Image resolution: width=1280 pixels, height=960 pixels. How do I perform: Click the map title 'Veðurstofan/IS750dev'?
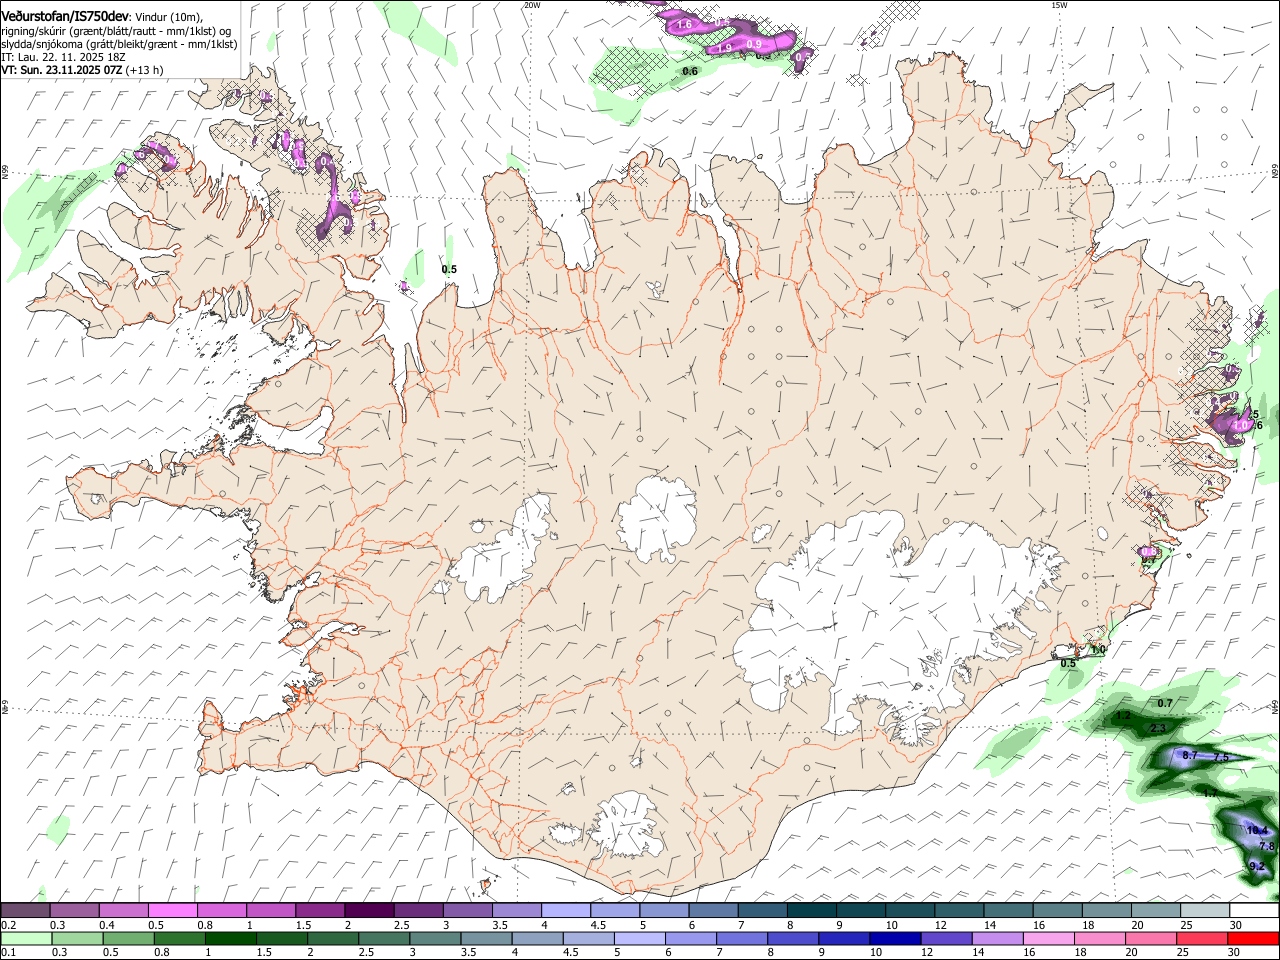[65, 17]
